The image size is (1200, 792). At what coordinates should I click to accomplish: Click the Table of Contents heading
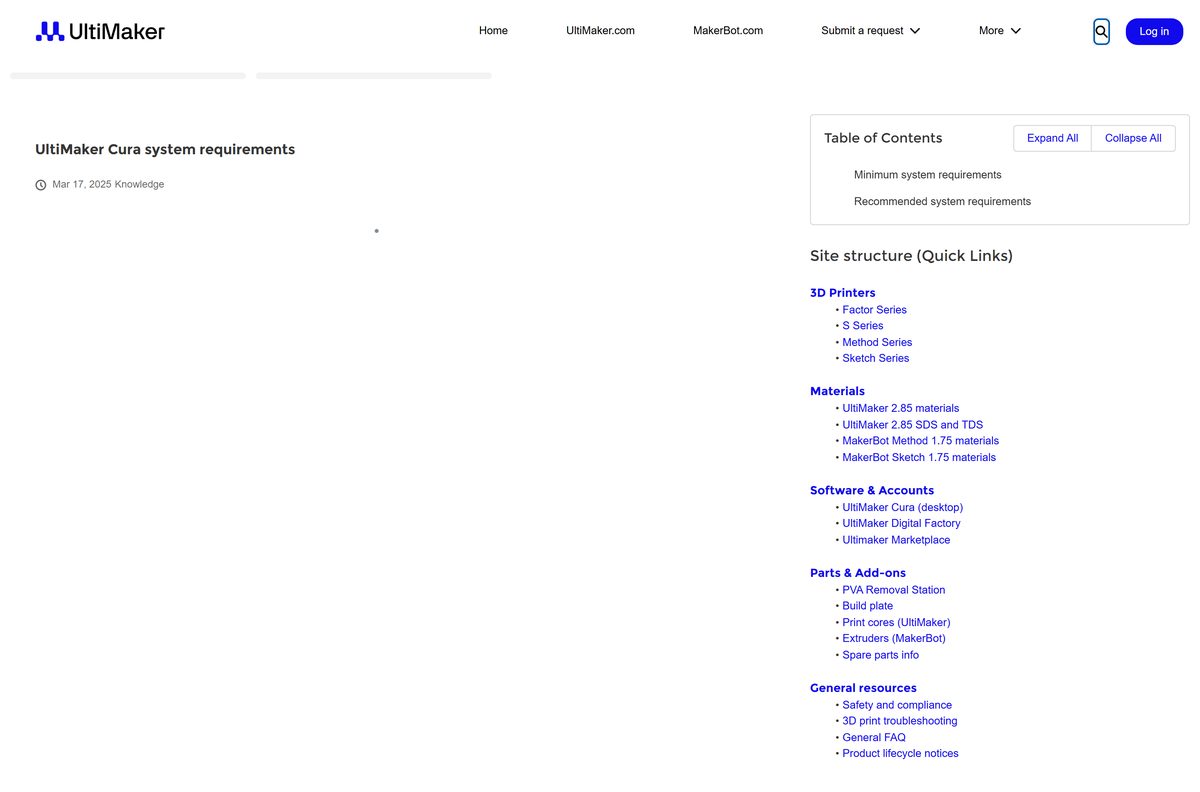point(883,138)
